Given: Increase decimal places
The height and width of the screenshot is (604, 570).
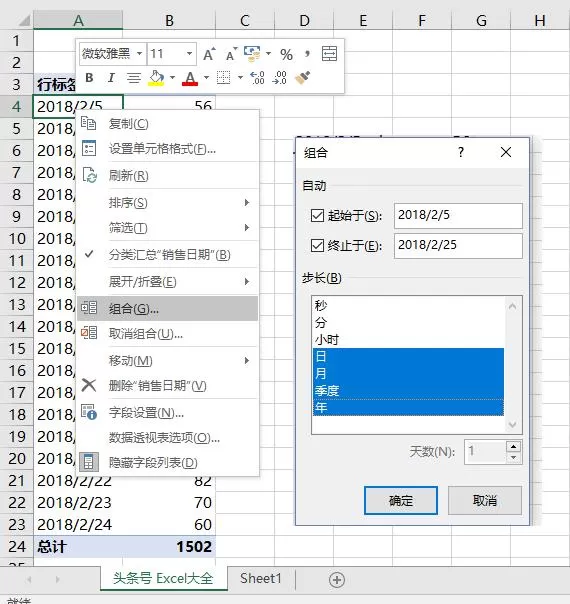Looking at the screenshot, I should [x=257, y=78].
